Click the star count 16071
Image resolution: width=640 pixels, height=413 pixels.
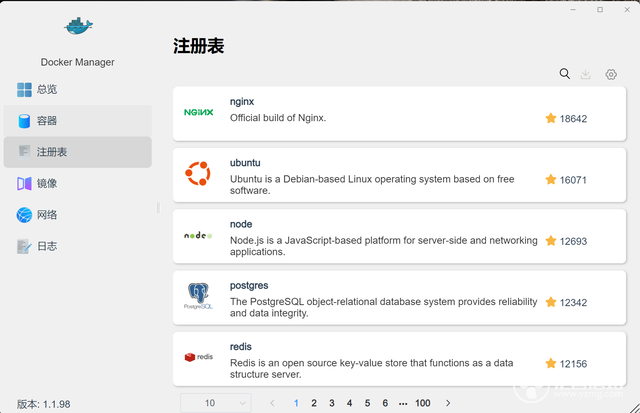pos(573,180)
